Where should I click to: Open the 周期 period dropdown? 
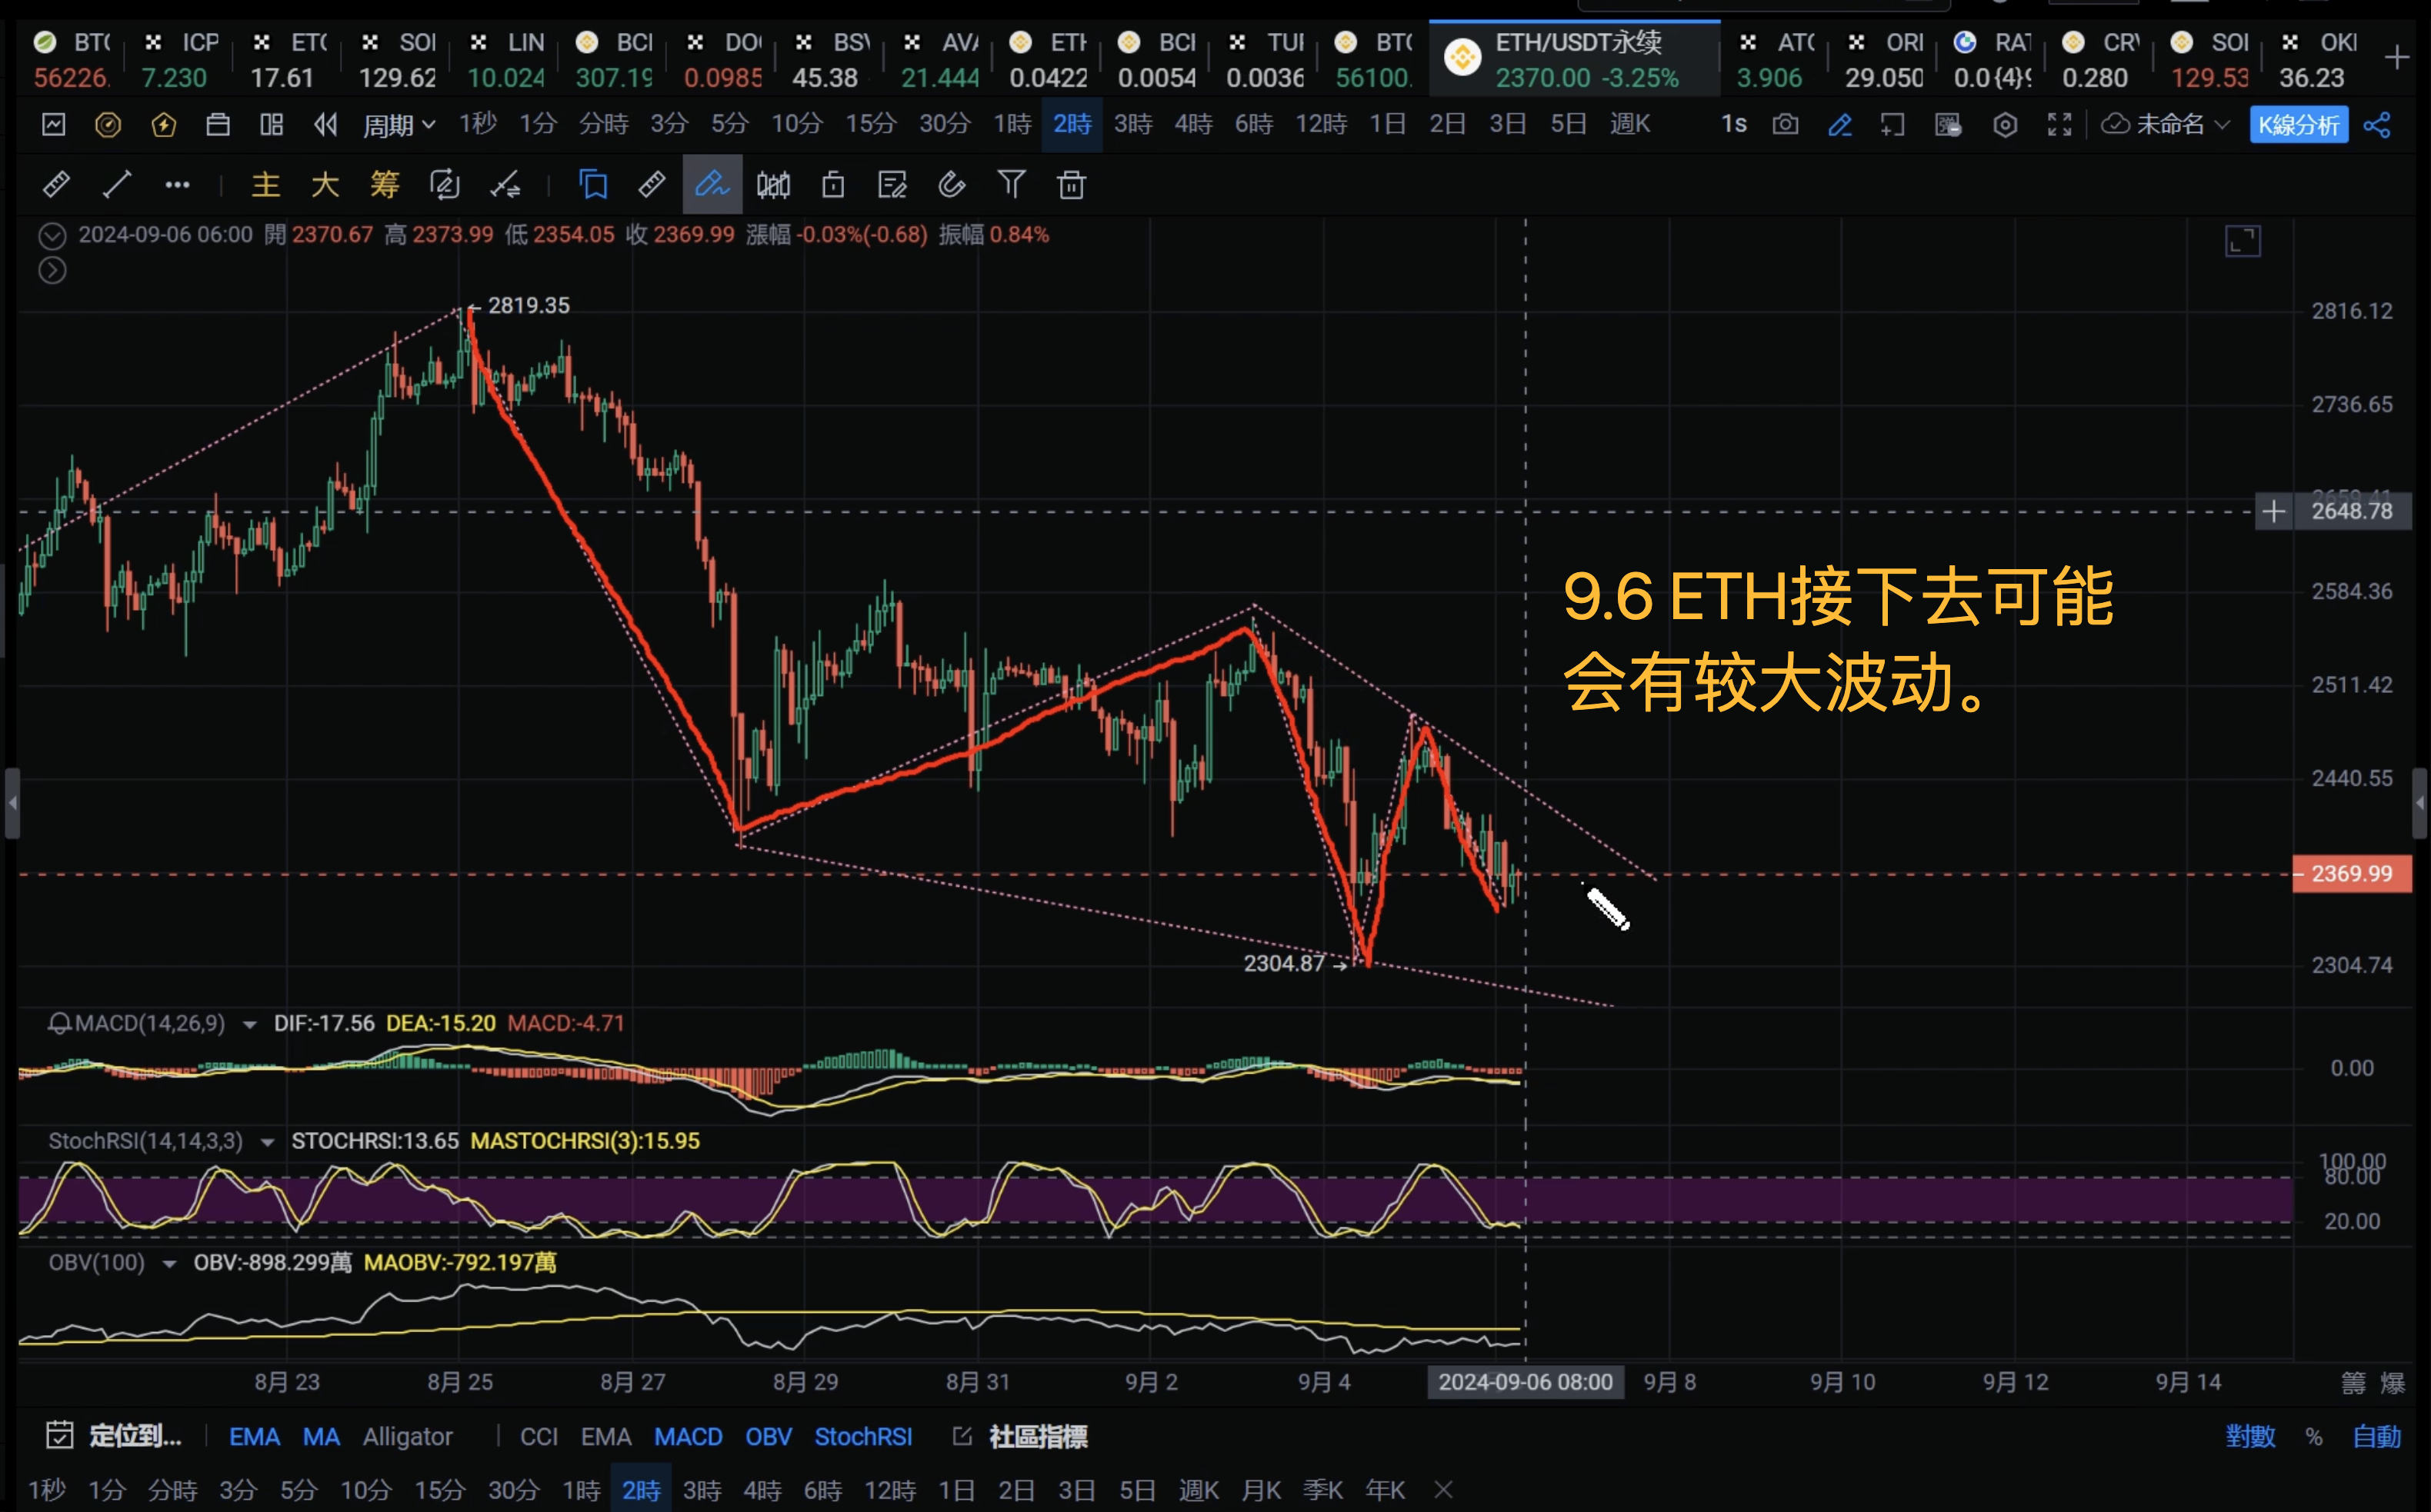[399, 125]
